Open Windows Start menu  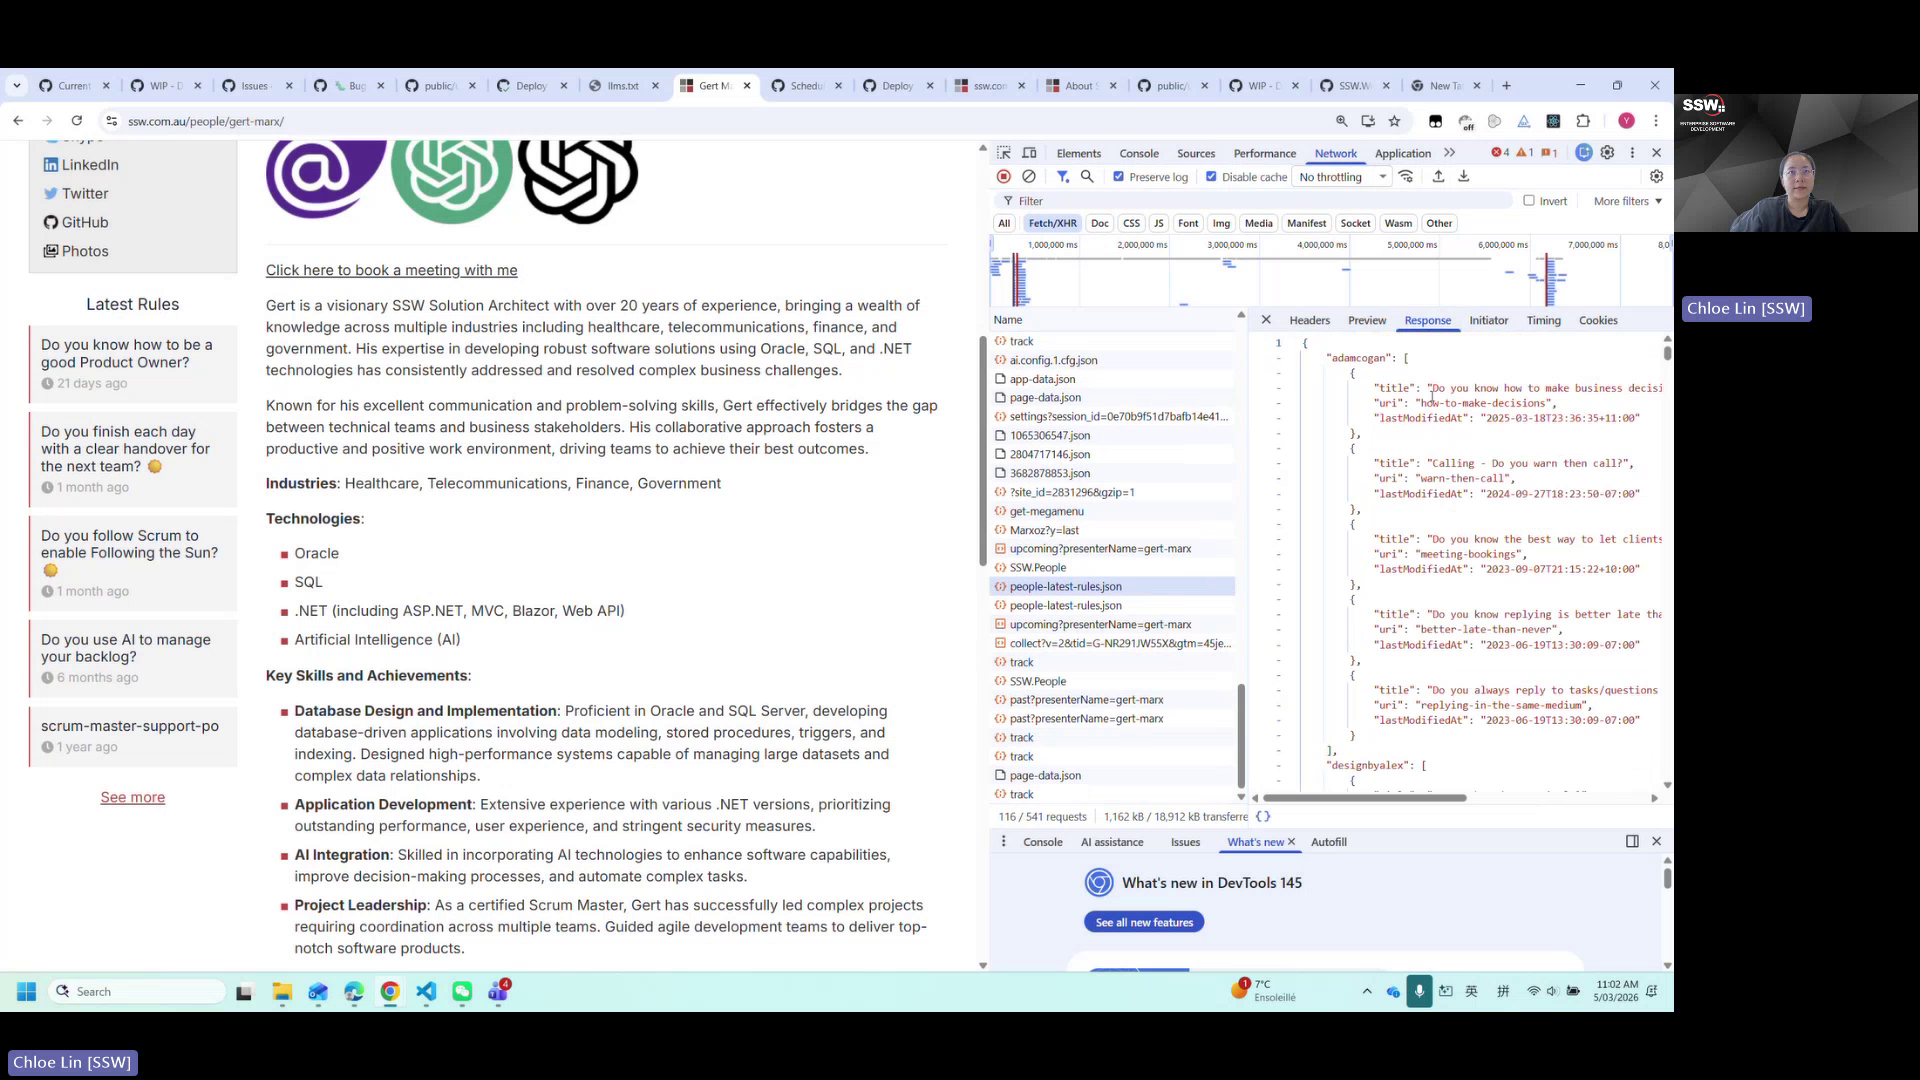27,991
